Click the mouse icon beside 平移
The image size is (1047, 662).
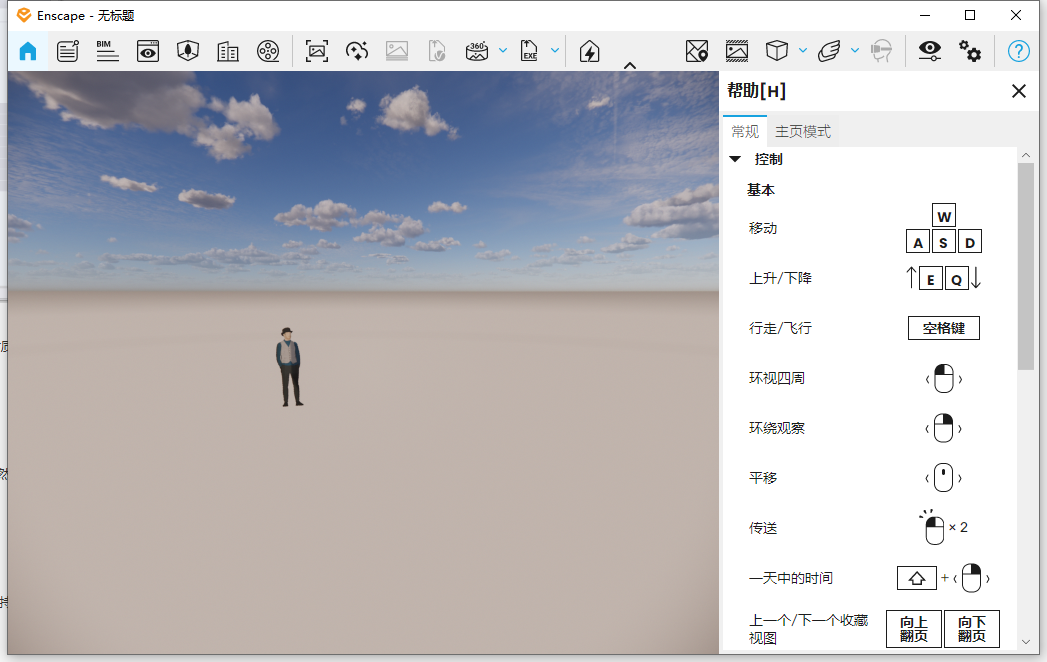click(944, 478)
